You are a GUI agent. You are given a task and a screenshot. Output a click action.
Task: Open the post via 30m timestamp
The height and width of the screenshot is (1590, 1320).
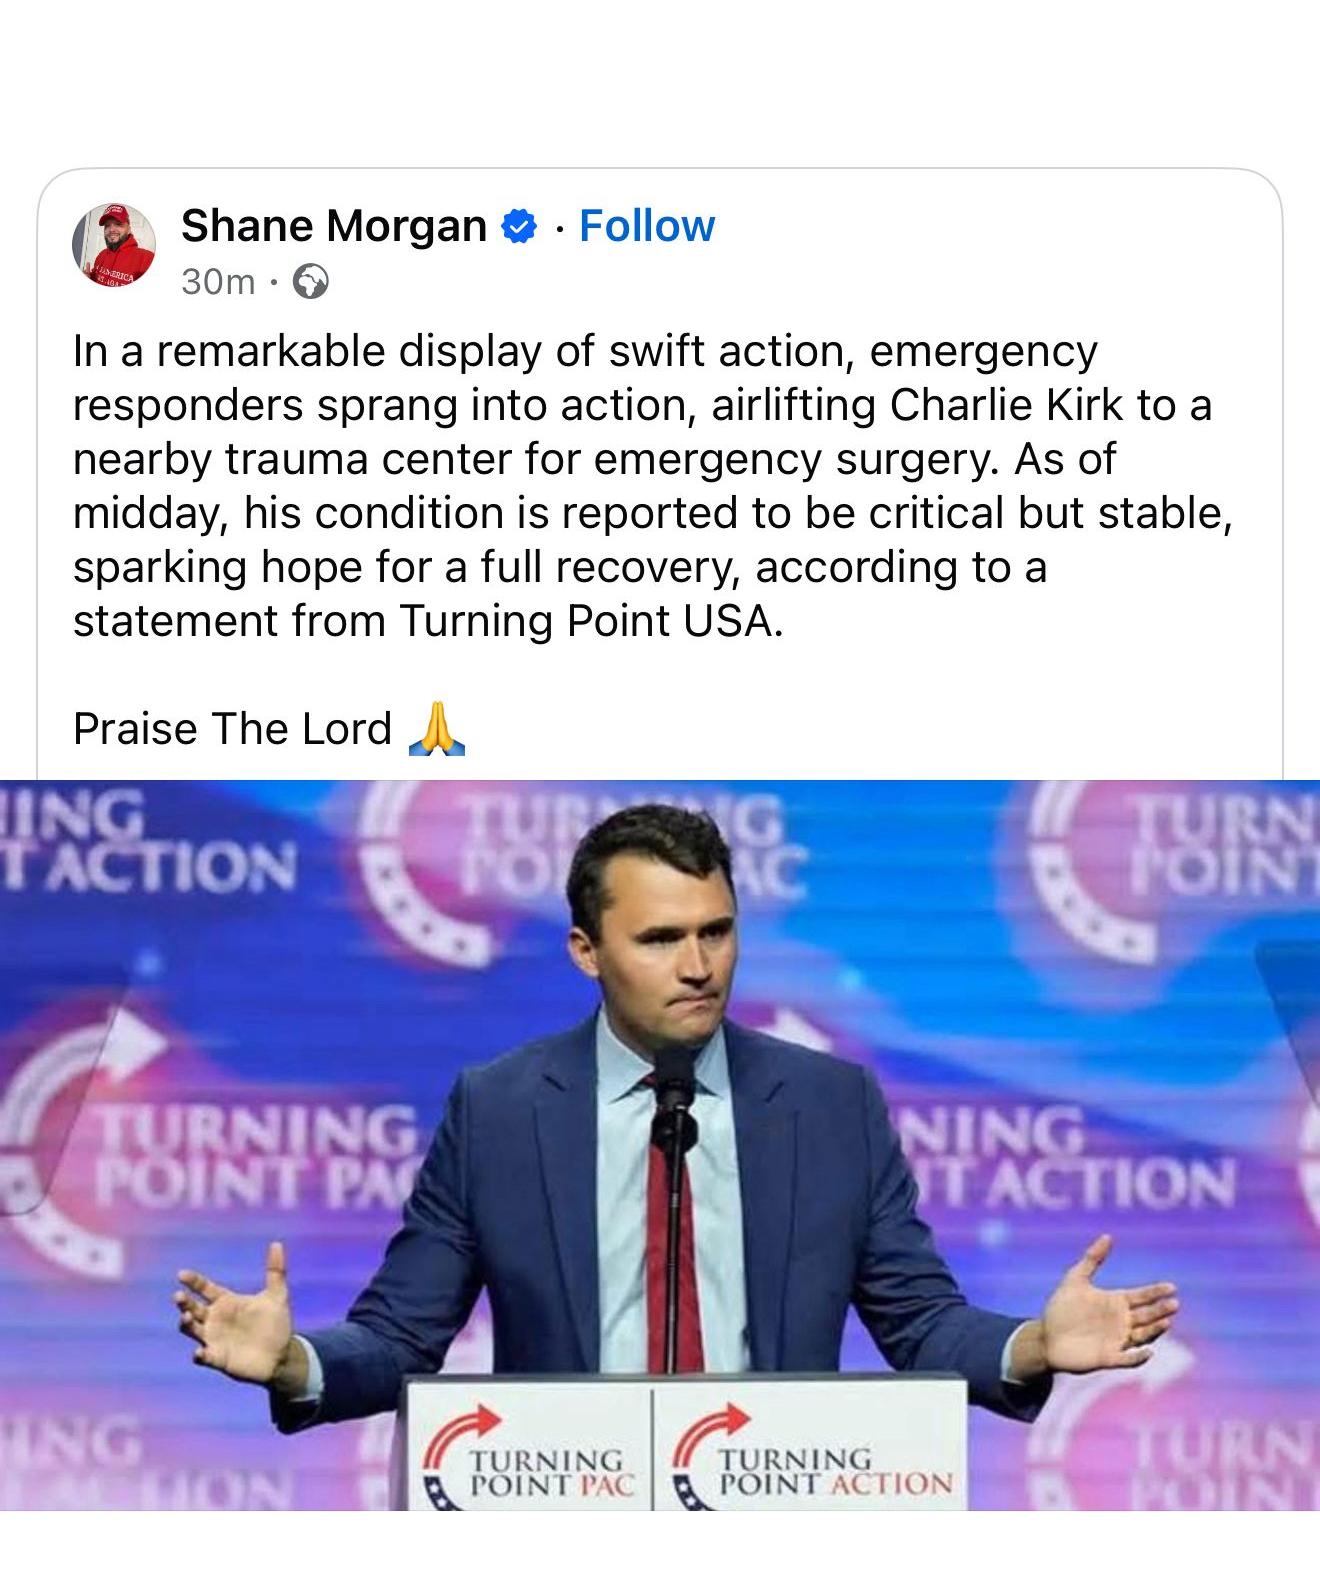(218, 282)
